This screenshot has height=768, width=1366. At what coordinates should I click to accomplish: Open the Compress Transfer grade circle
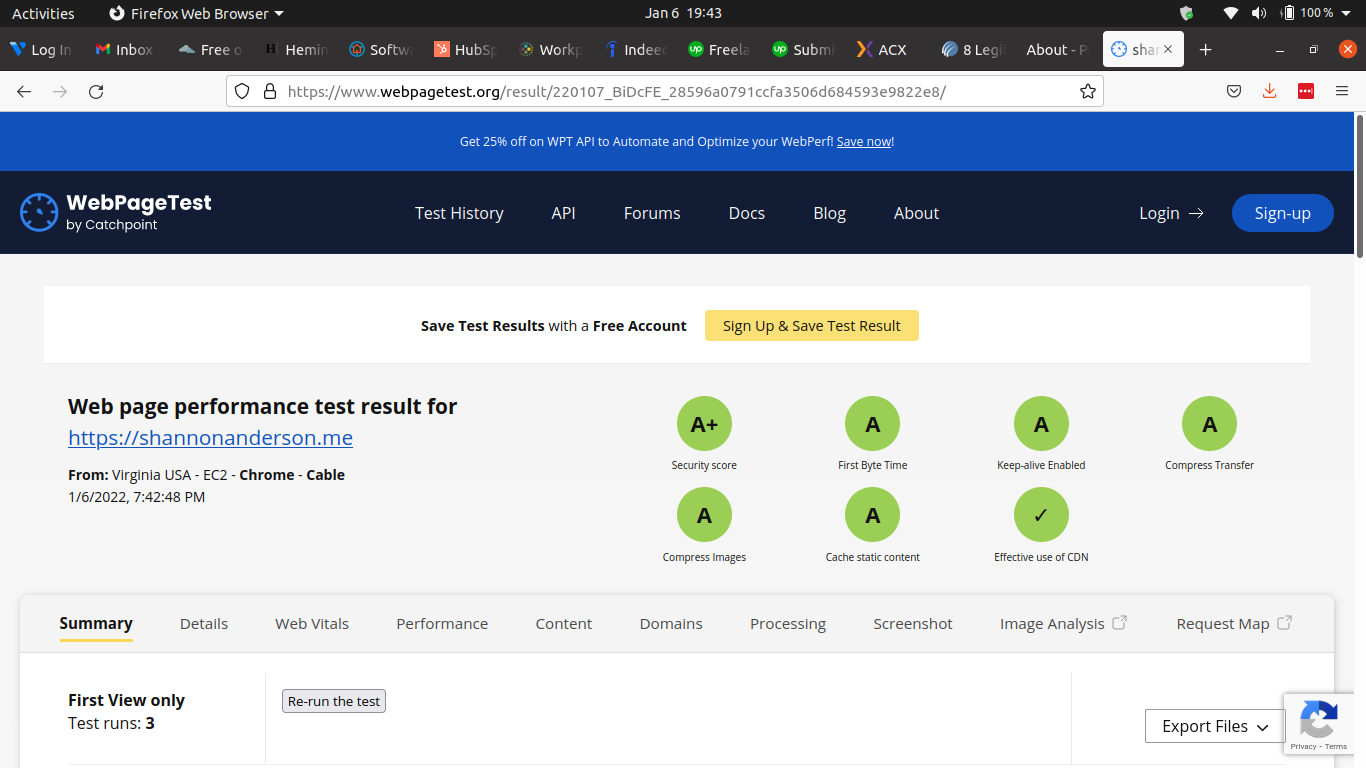(x=1209, y=424)
